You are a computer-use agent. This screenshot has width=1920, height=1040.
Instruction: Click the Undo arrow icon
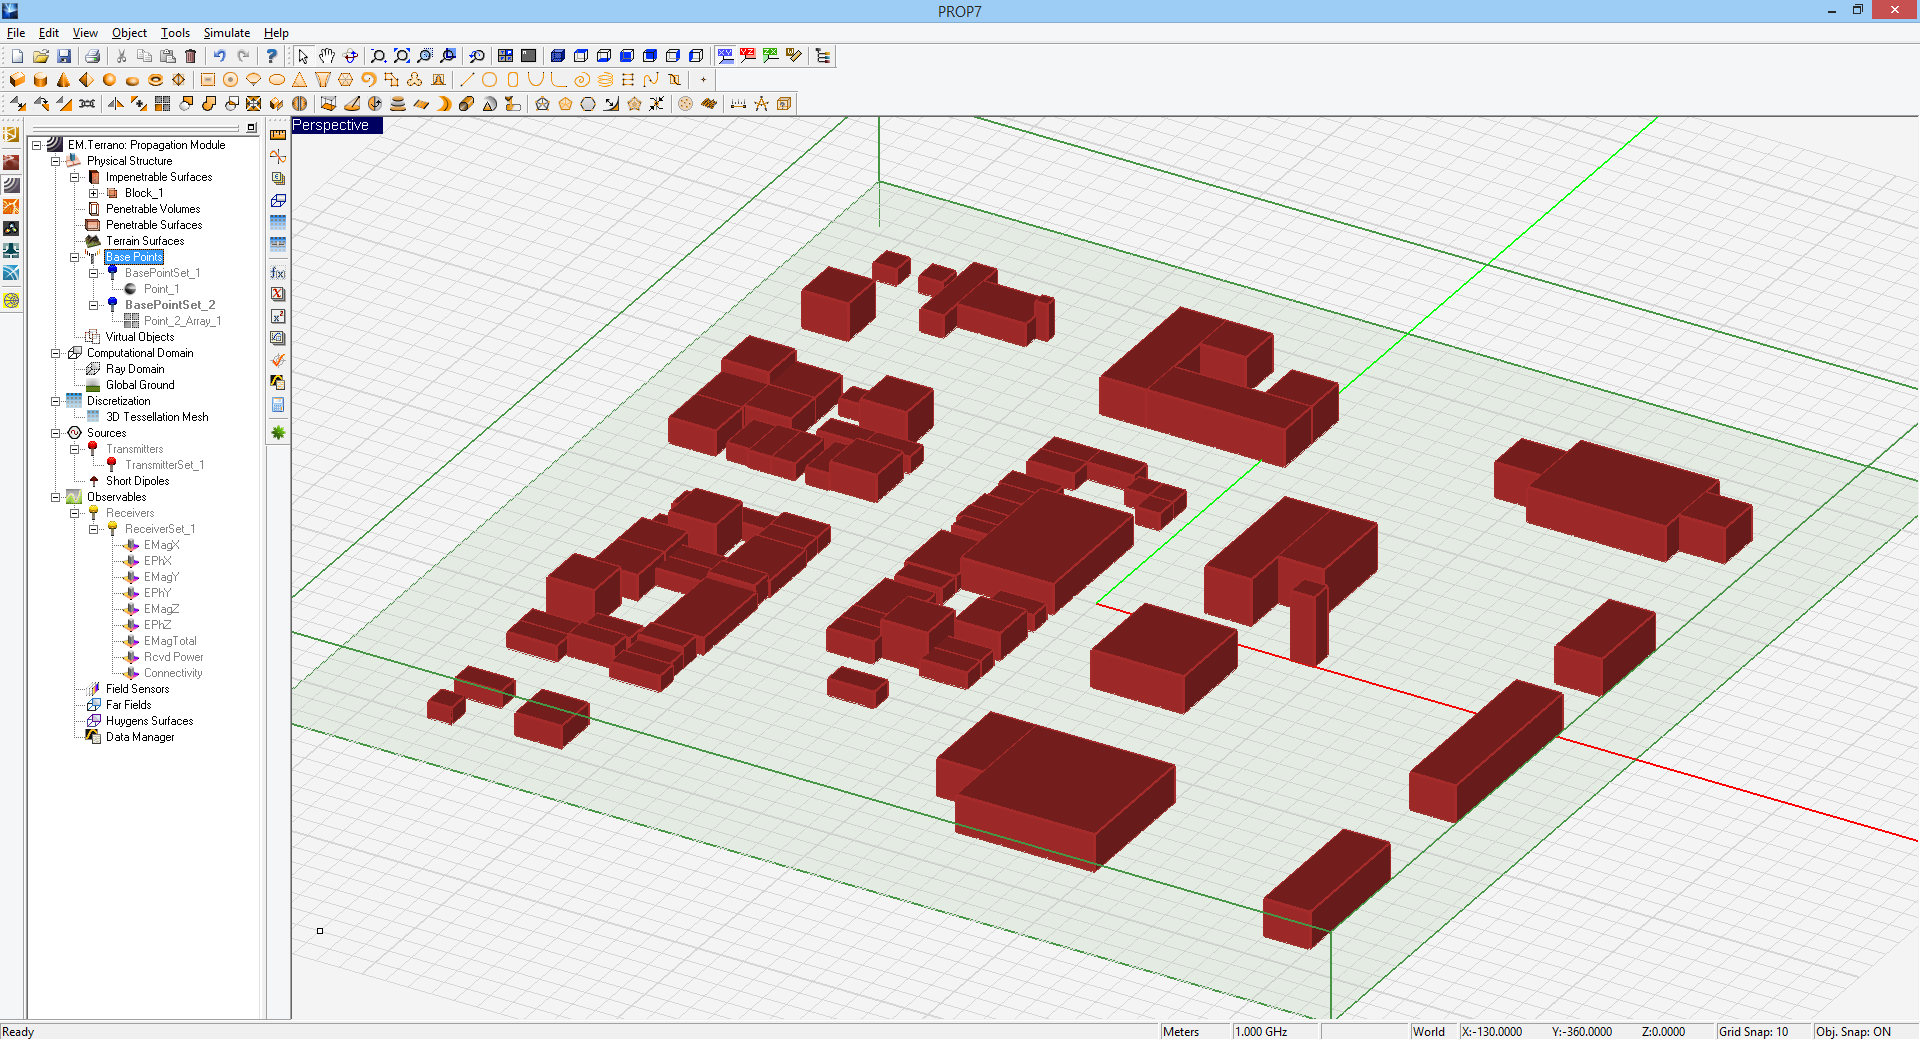coord(219,56)
